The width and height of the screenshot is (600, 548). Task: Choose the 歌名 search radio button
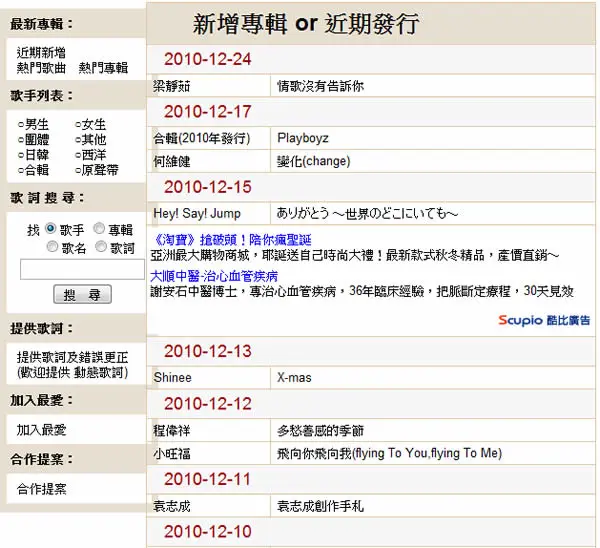(52, 246)
